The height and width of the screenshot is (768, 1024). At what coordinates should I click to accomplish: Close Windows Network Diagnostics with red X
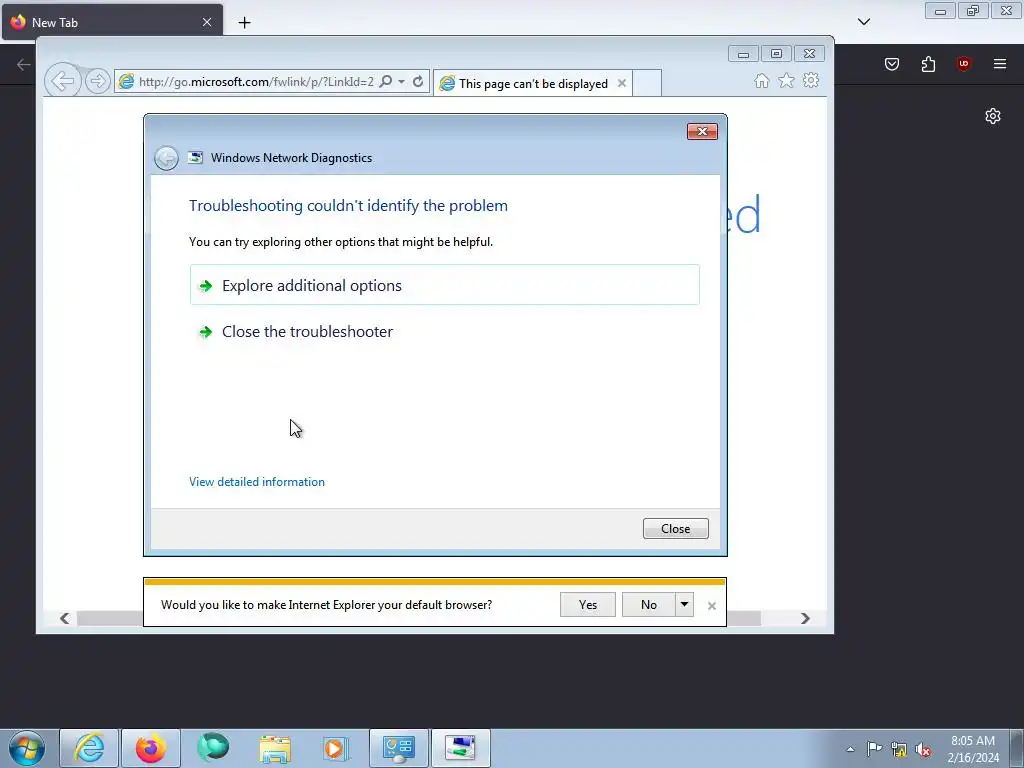(x=702, y=131)
